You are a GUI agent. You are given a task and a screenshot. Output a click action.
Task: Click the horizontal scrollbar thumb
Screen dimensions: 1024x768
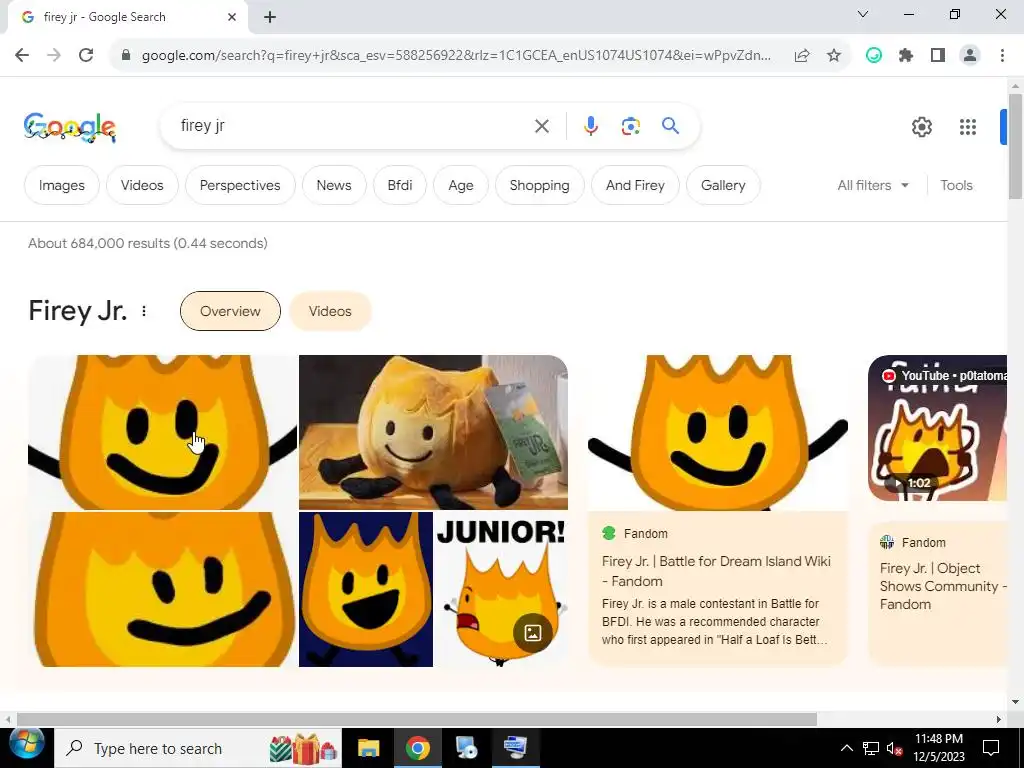417,719
